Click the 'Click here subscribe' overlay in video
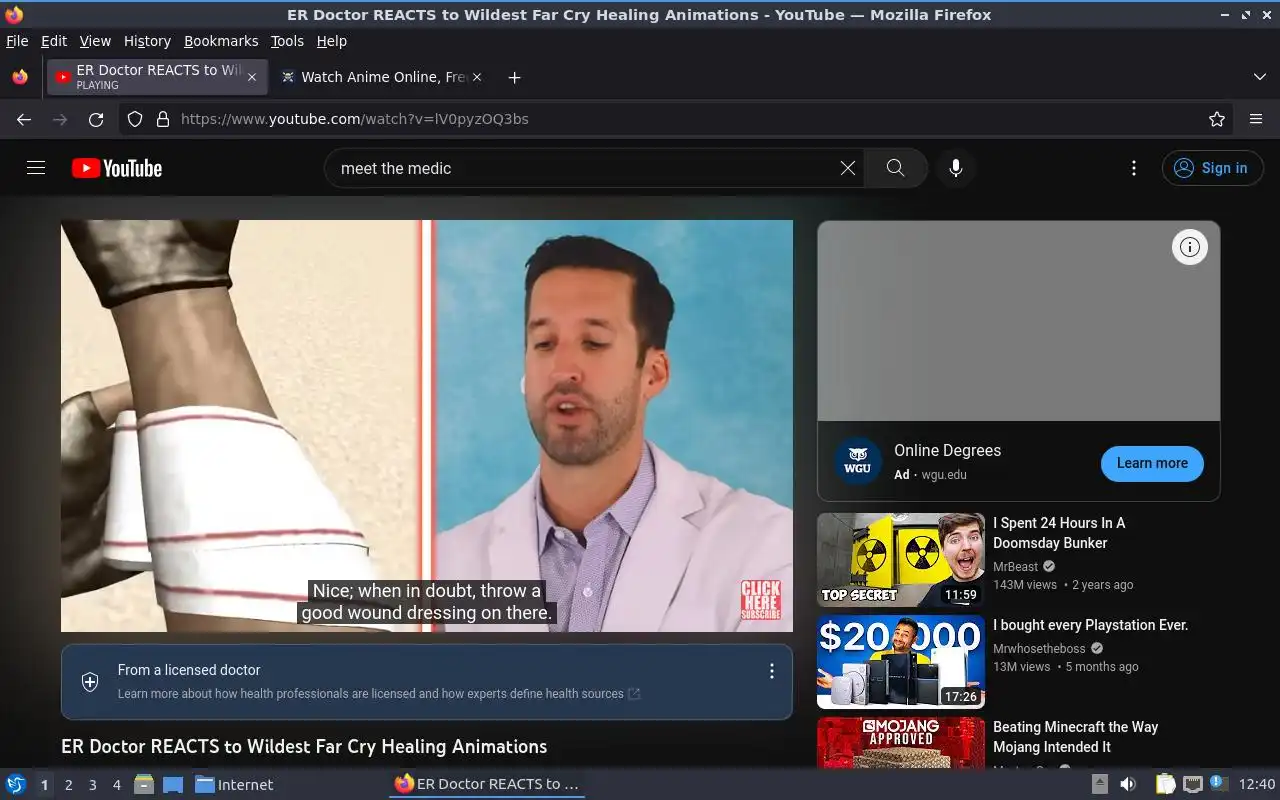1280x800 pixels. pyautogui.click(x=760, y=600)
